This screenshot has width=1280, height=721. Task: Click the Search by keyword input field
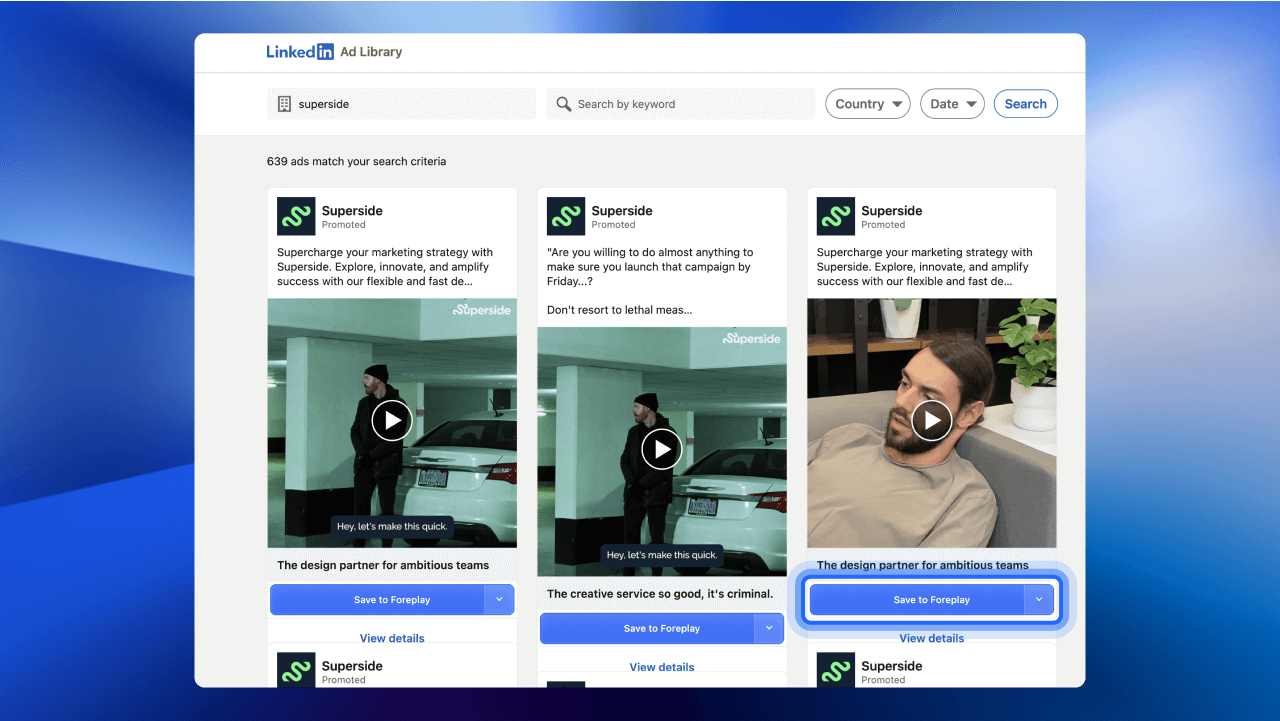680,103
